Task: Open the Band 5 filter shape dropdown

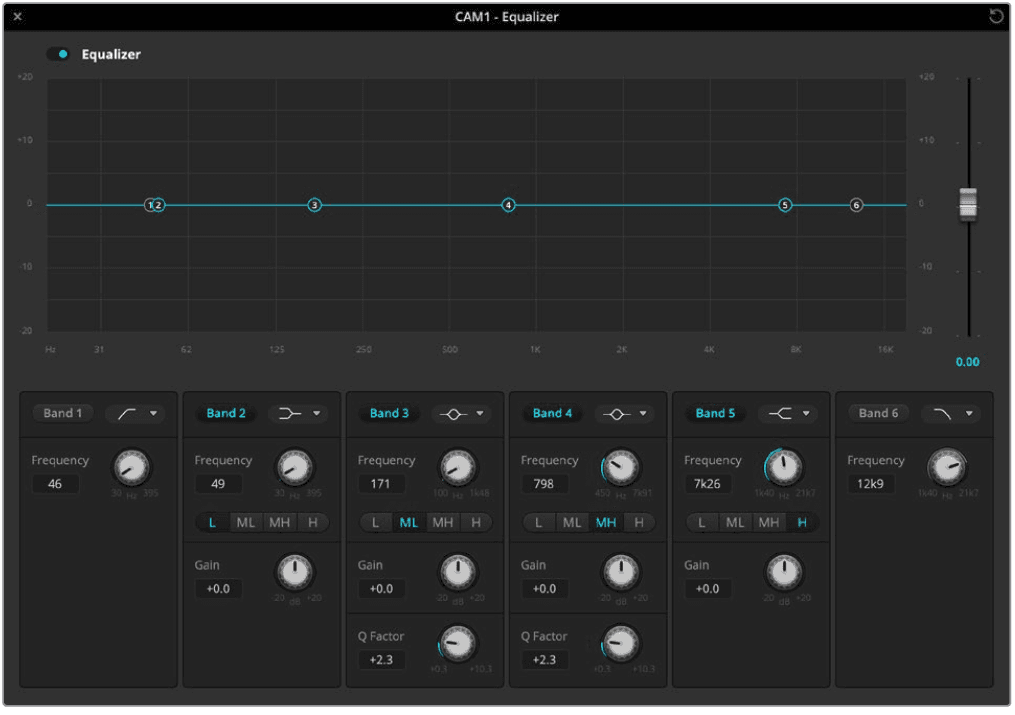Action: 789,413
